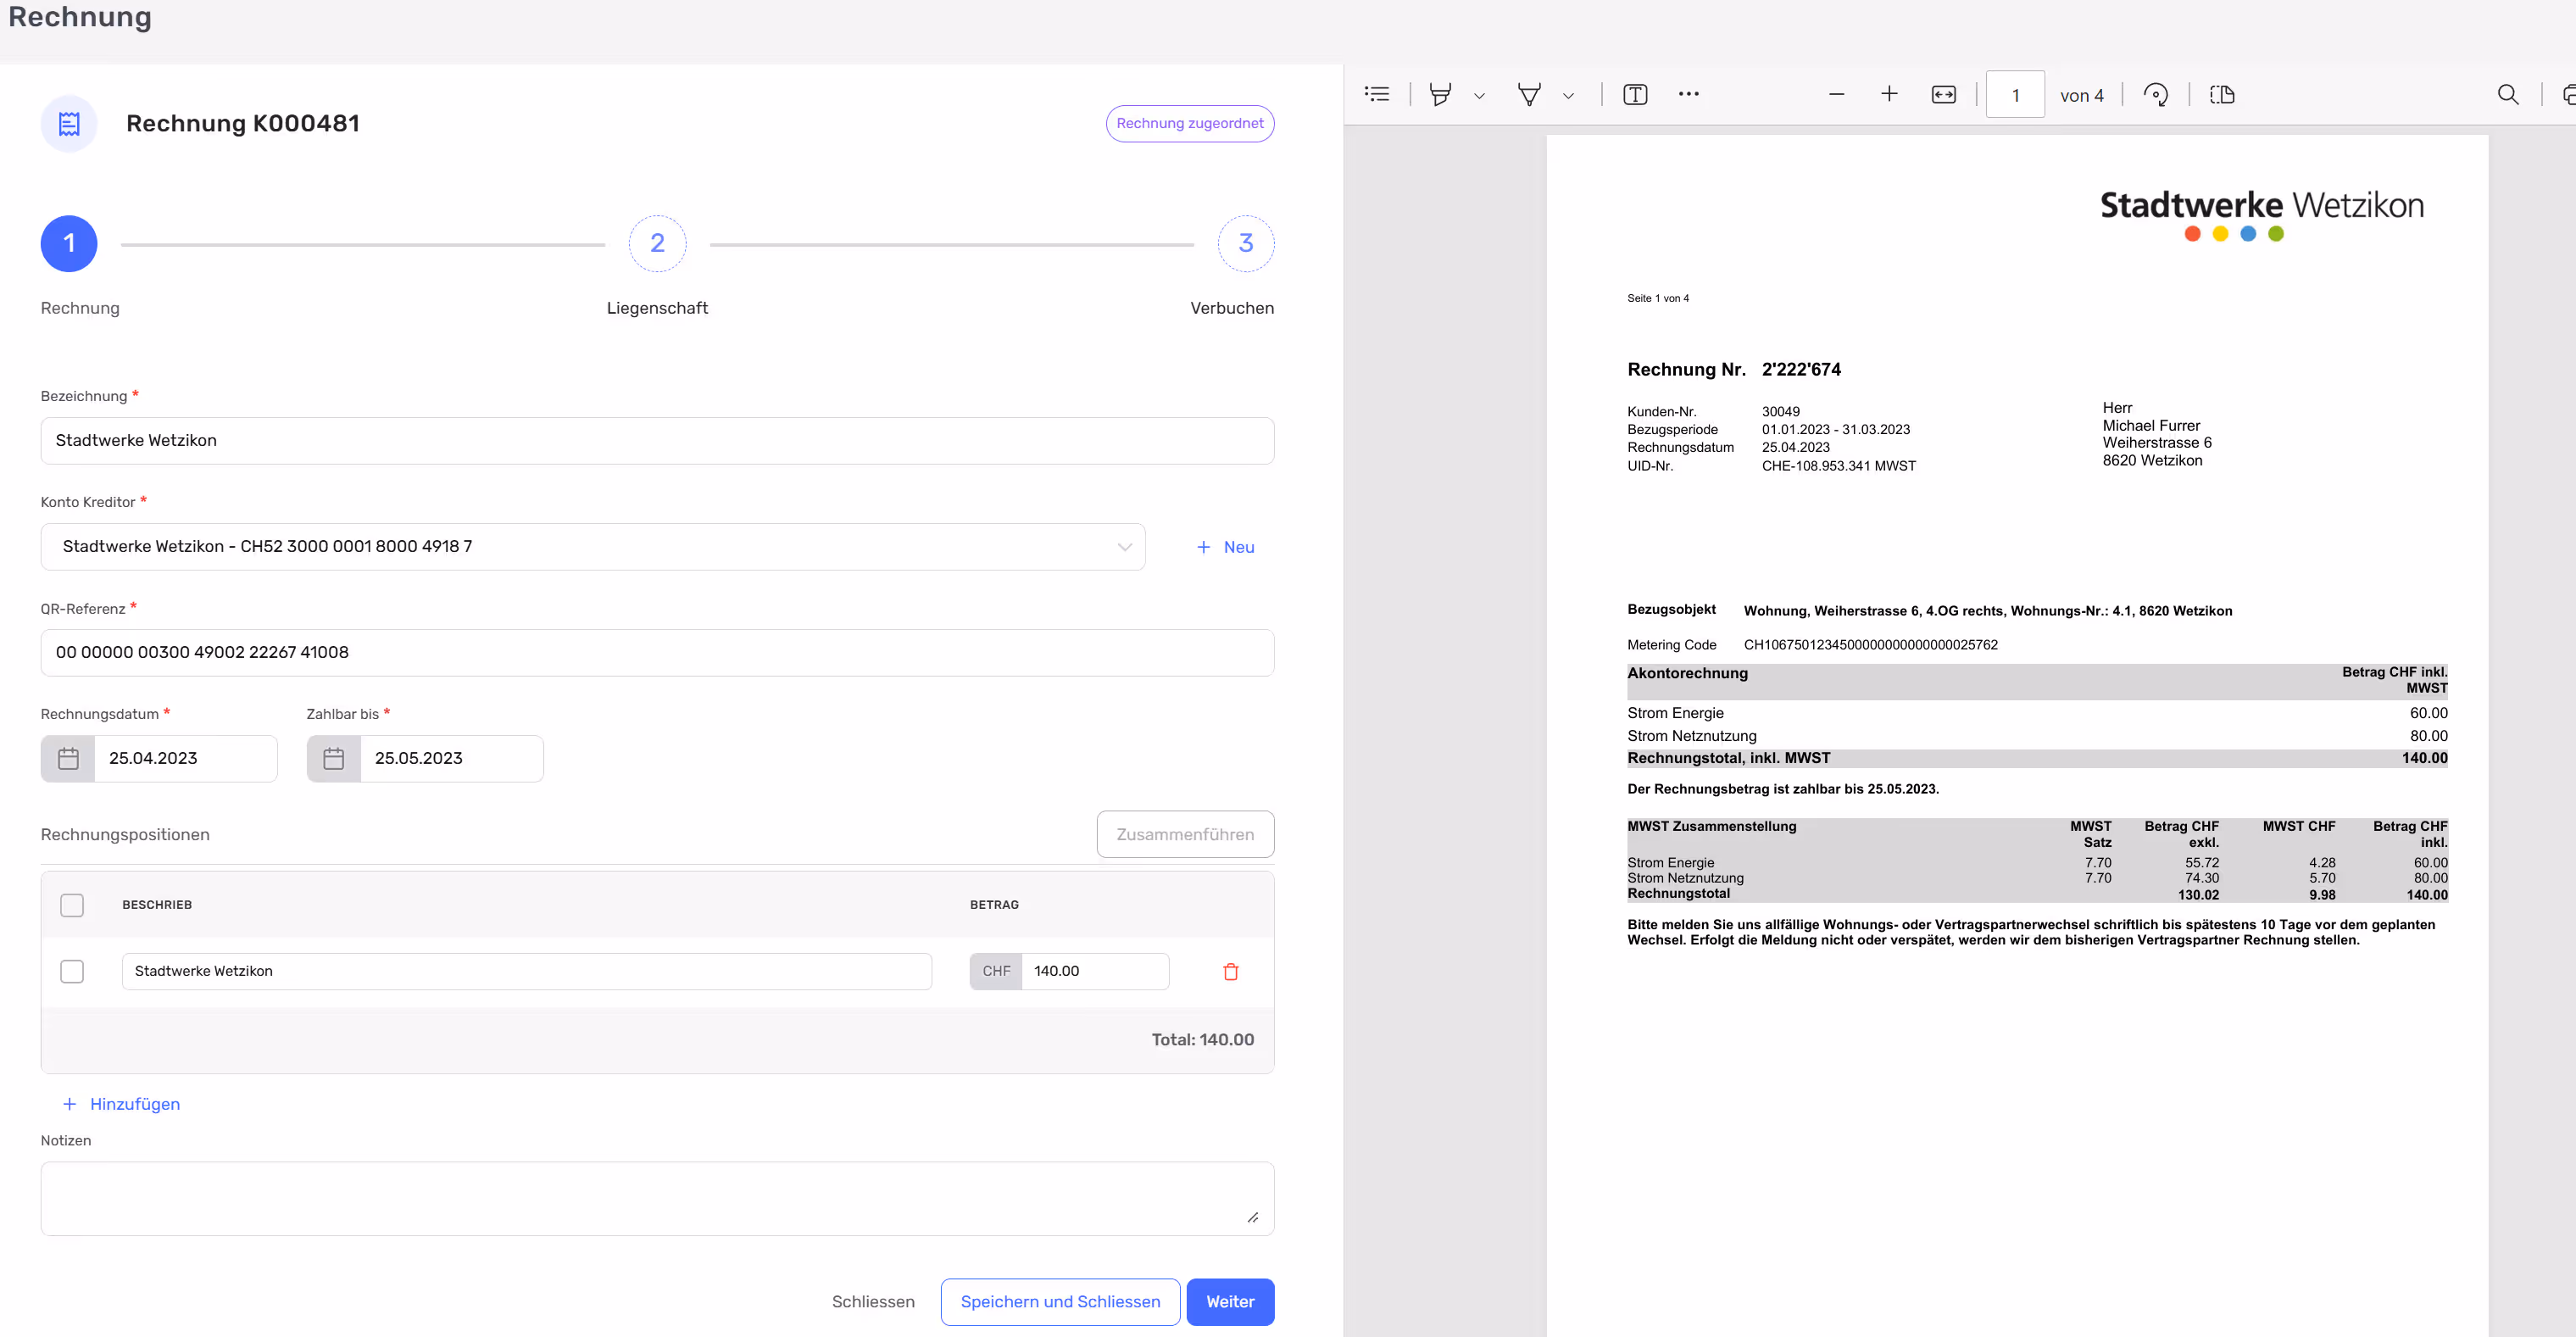Click the fit-to-width icon
This screenshot has height=1337, width=2576.
point(1943,94)
